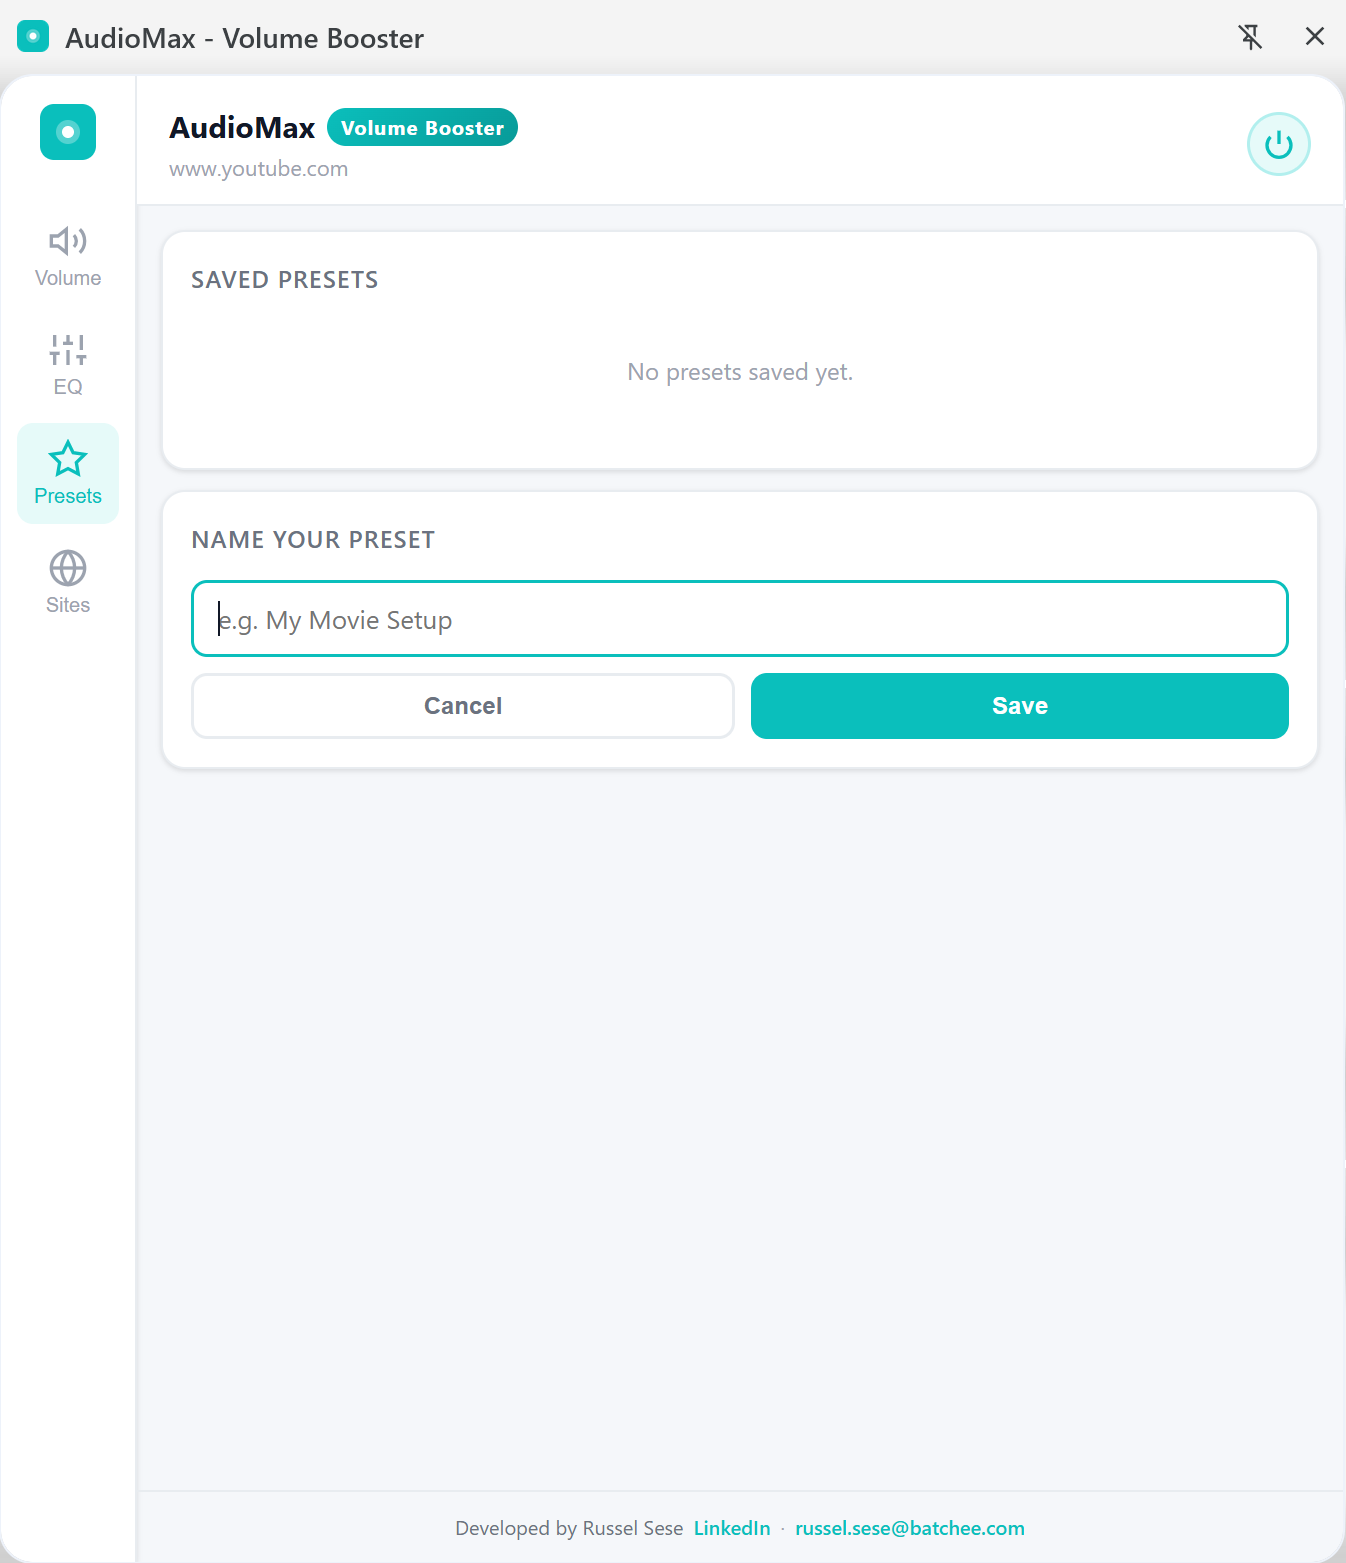Open the developer's LinkedIn link
This screenshot has height=1563, width=1346.
point(732,1528)
